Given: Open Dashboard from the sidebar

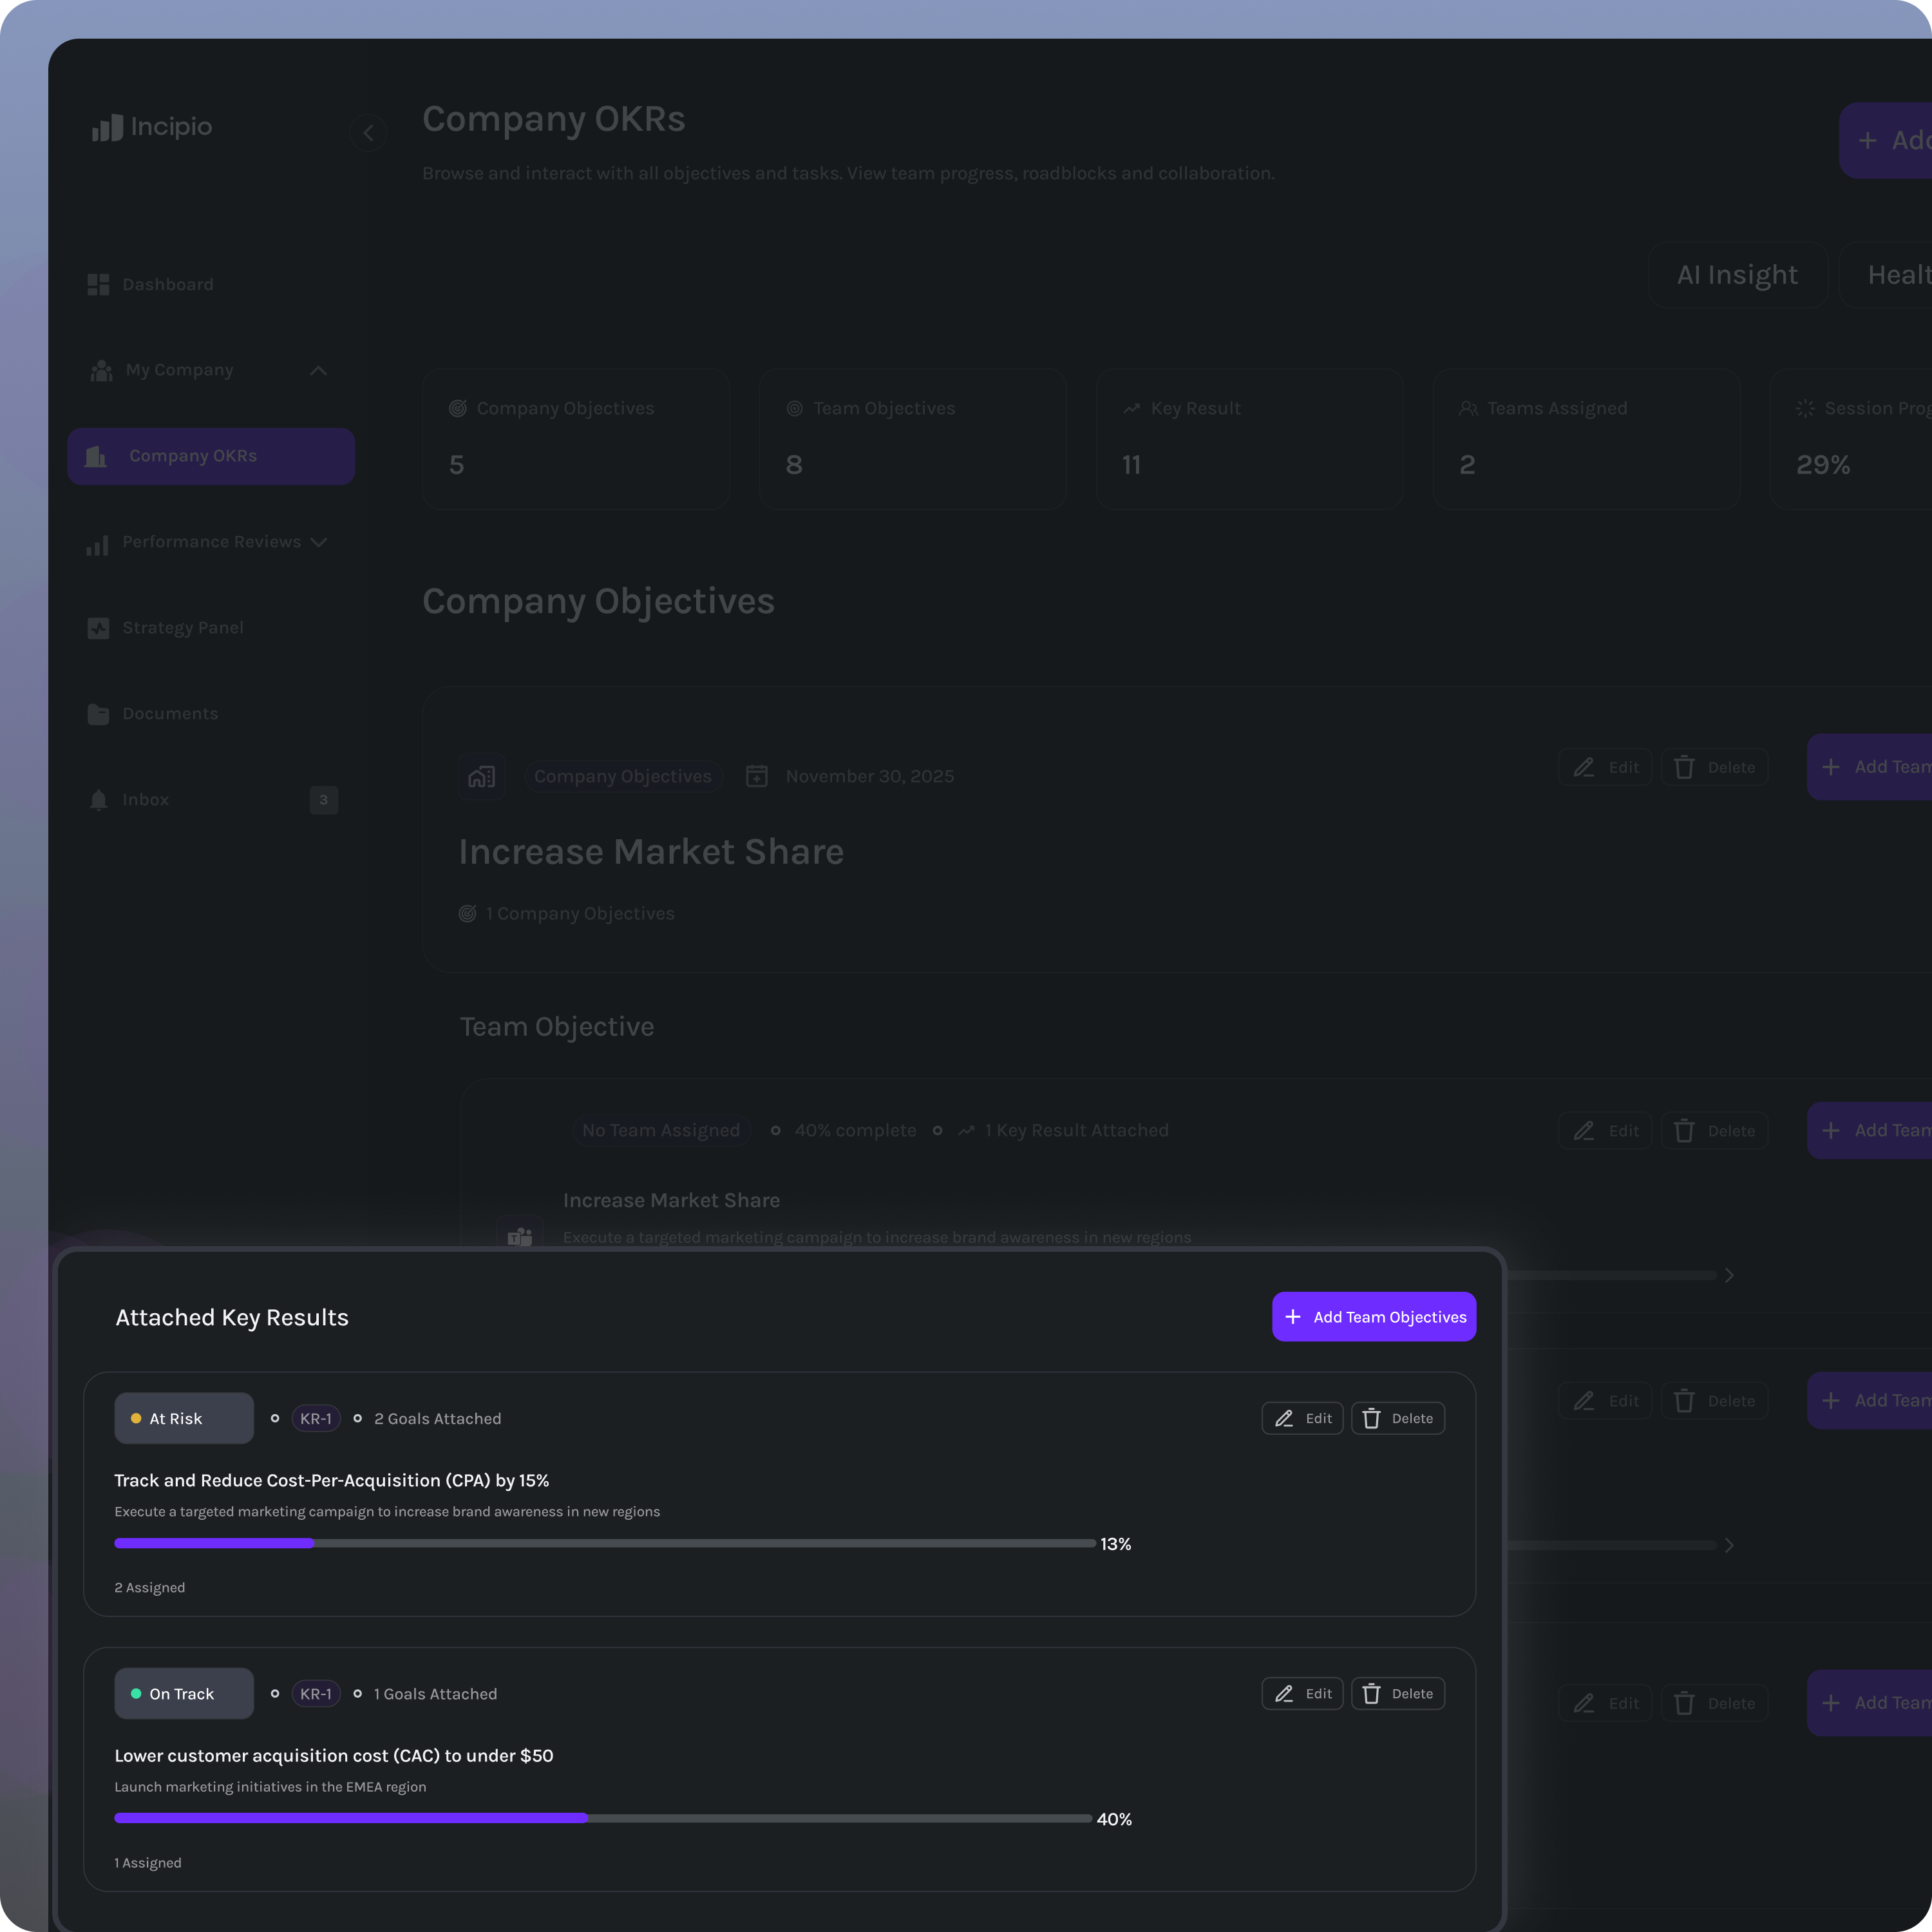Looking at the screenshot, I should click(x=167, y=285).
